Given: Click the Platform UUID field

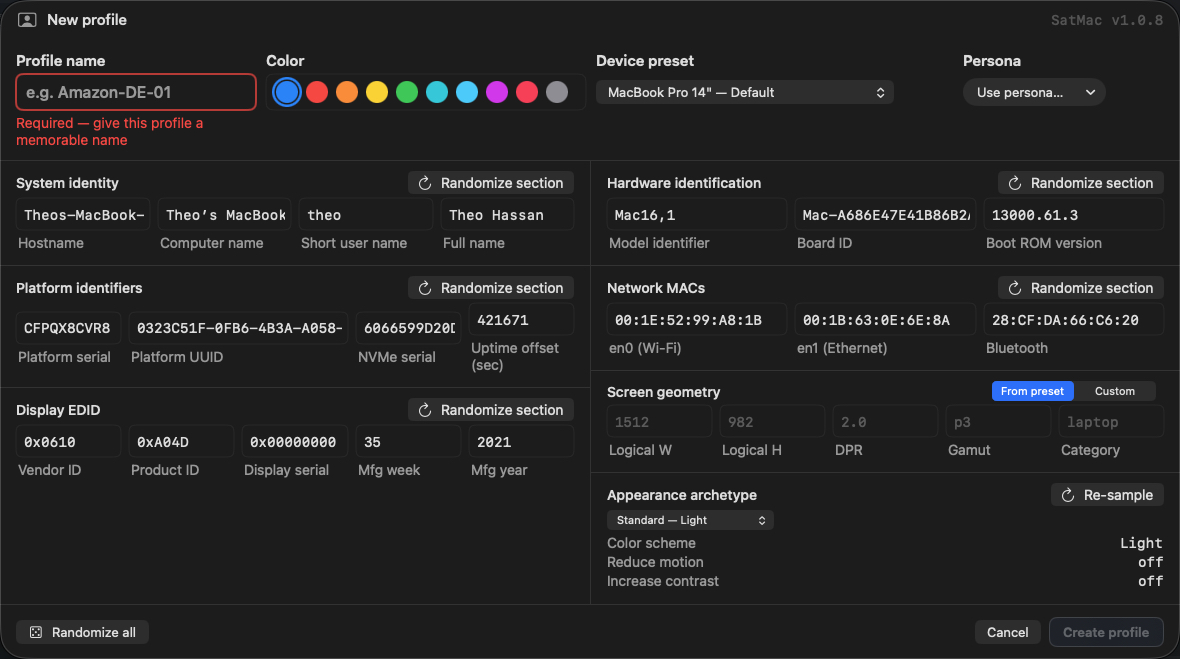Looking at the screenshot, I should click(x=239, y=329).
